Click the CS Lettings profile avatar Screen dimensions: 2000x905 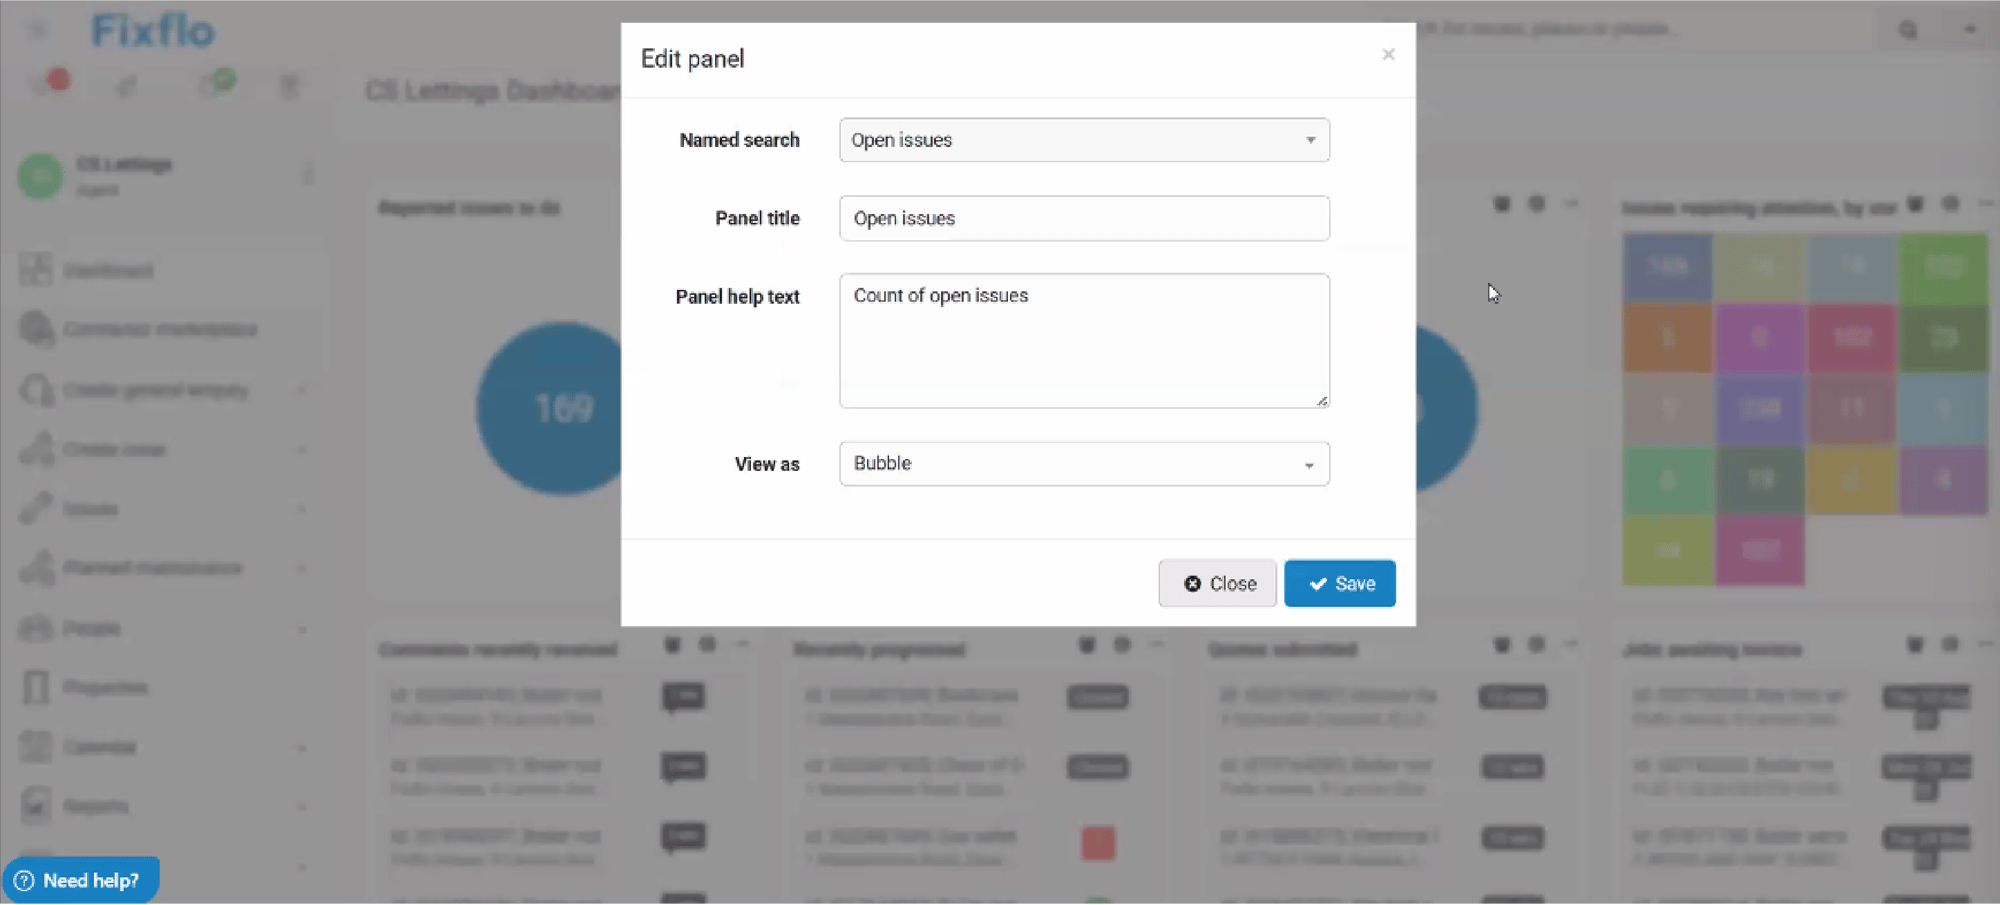39,176
